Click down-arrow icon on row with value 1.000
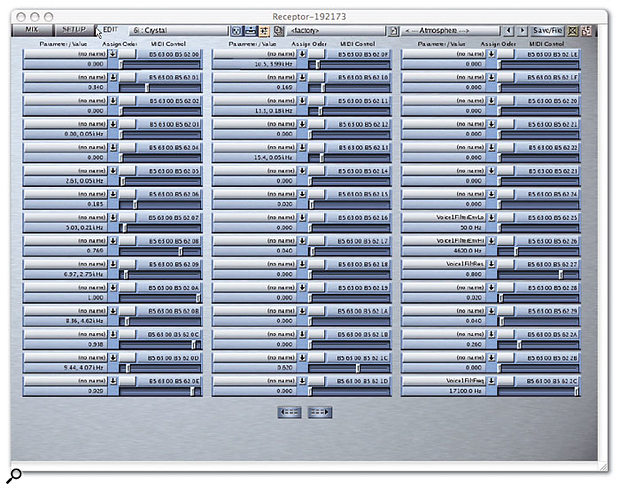The height and width of the screenshot is (490, 620). pos(113,287)
